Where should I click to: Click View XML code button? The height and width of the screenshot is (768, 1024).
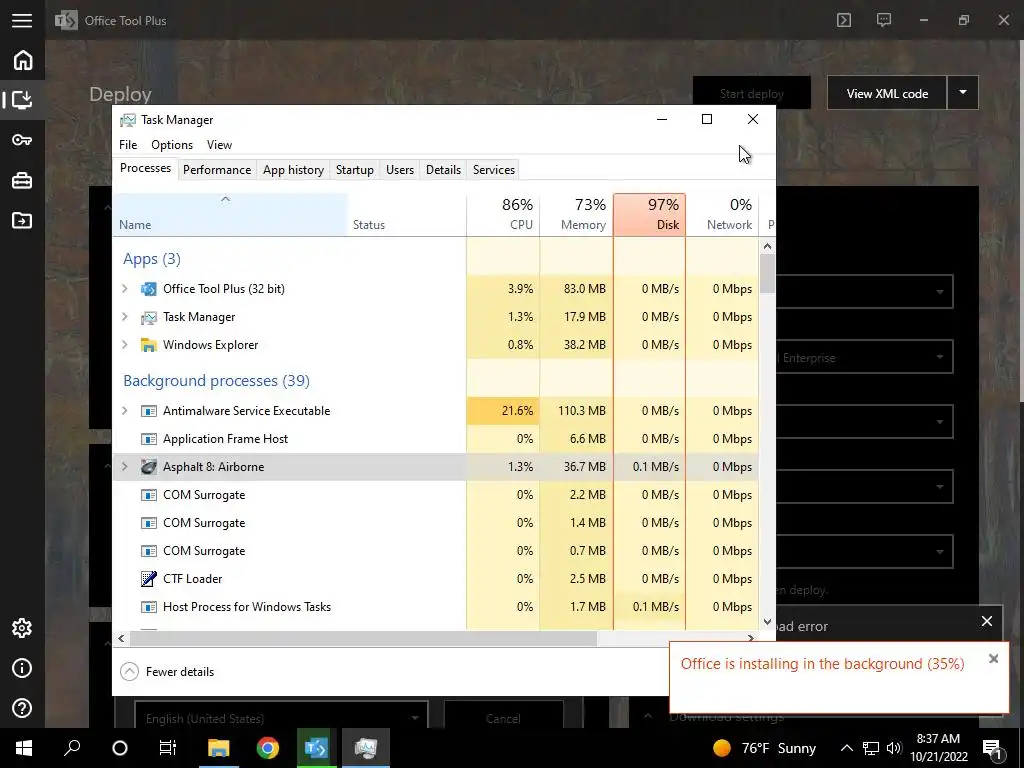[887, 93]
